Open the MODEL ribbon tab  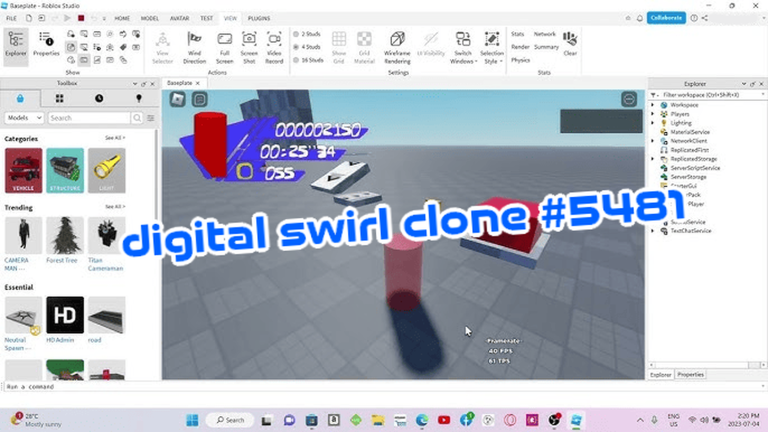pyautogui.click(x=149, y=18)
